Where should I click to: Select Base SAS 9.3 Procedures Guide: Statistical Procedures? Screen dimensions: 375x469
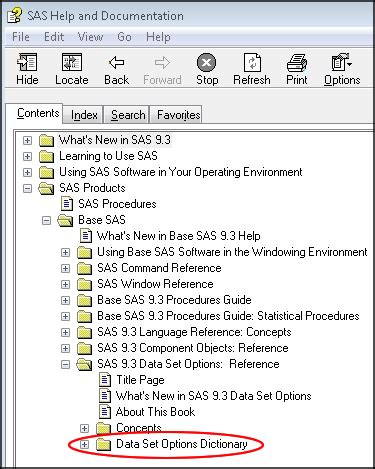click(228, 316)
